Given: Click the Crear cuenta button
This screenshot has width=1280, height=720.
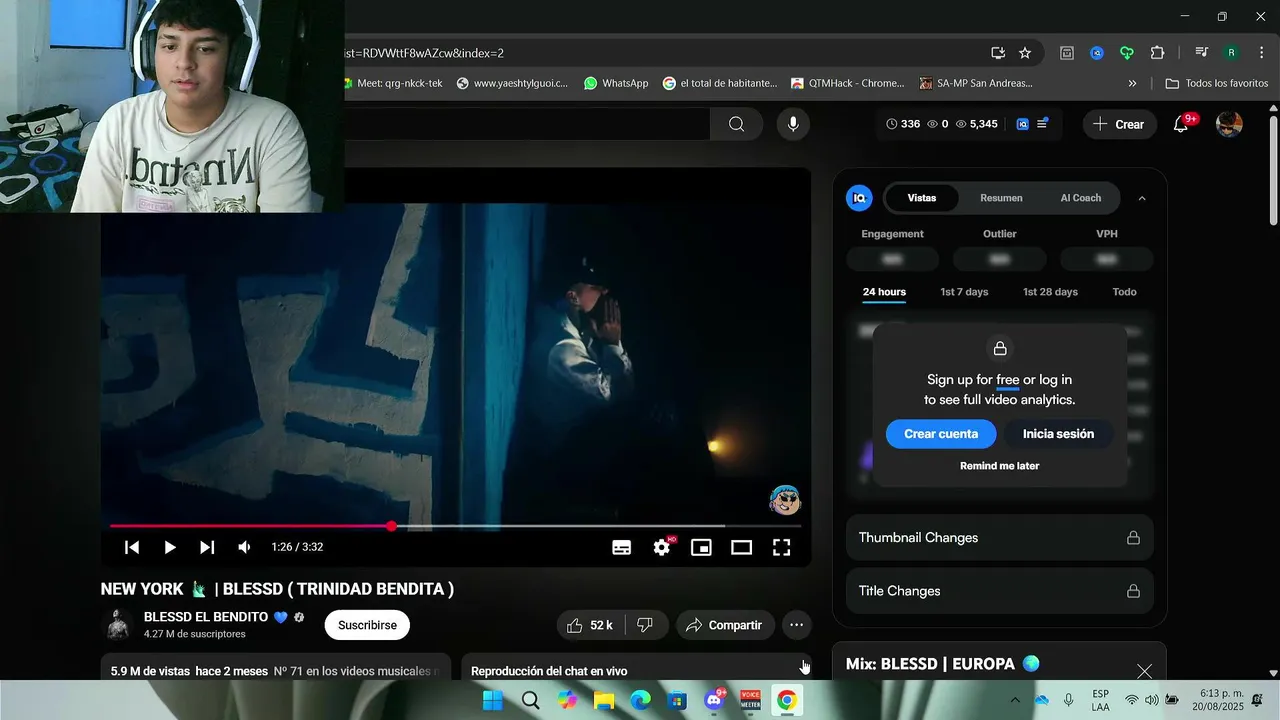Looking at the screenshot, I should [x=941, y=434].
